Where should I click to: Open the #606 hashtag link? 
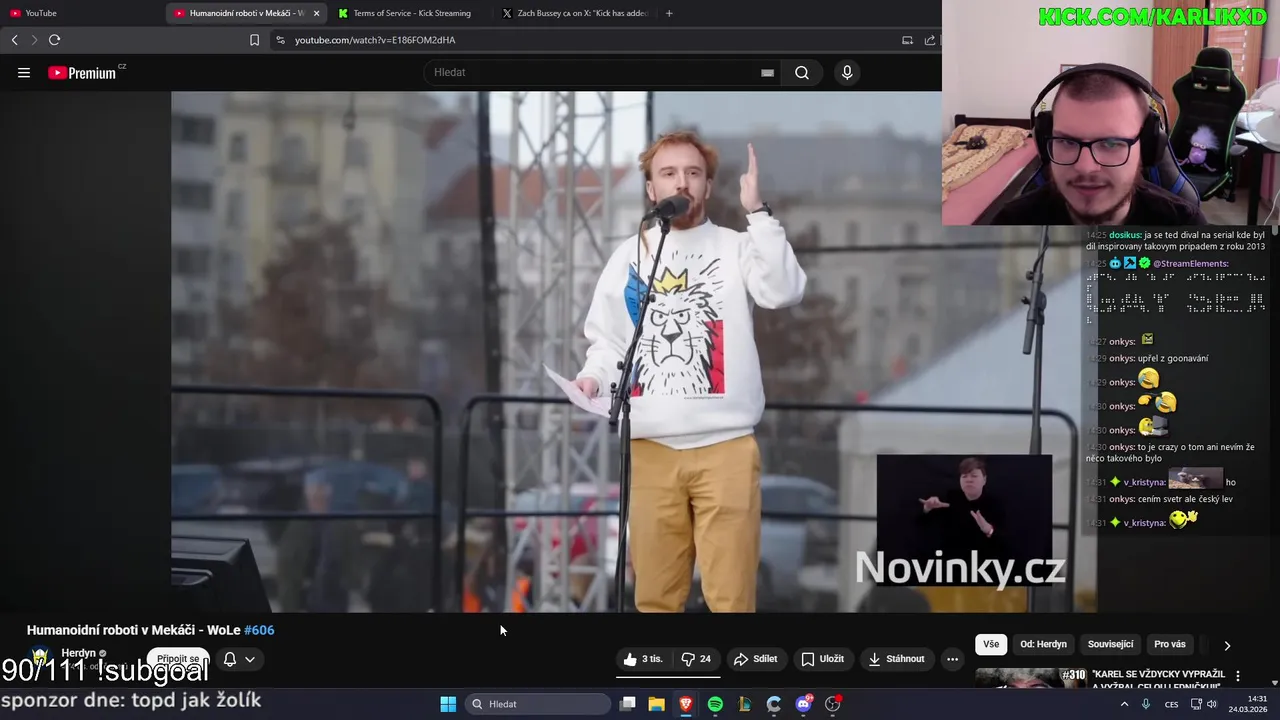tap(259, 630)
